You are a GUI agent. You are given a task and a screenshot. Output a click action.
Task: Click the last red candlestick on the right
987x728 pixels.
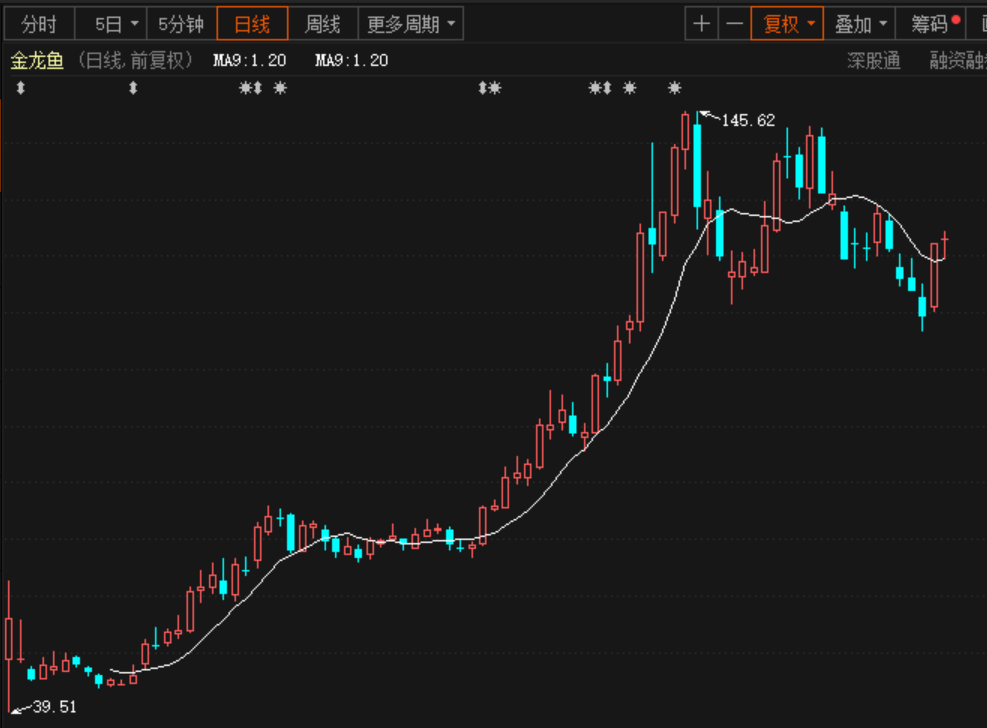point(945,244)
